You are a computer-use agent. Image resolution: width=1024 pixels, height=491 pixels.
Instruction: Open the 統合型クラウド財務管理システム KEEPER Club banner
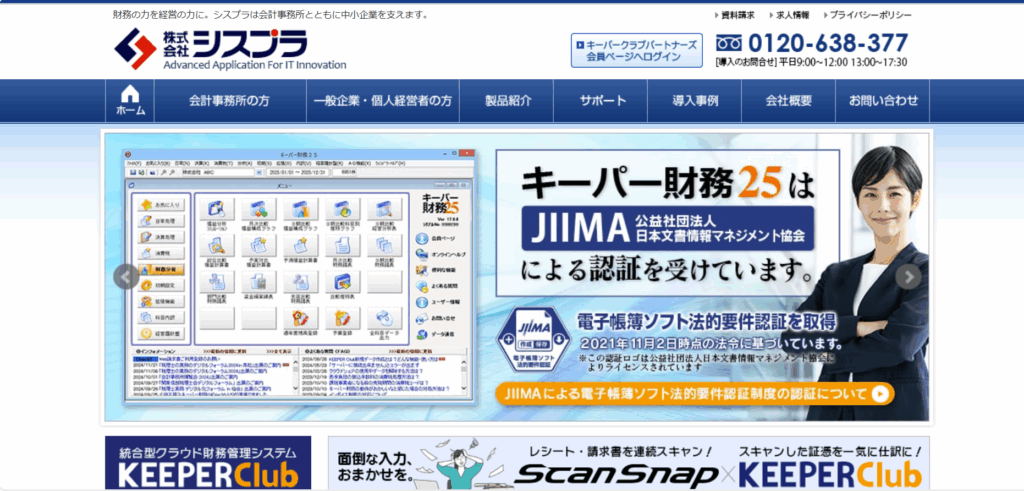208,464
